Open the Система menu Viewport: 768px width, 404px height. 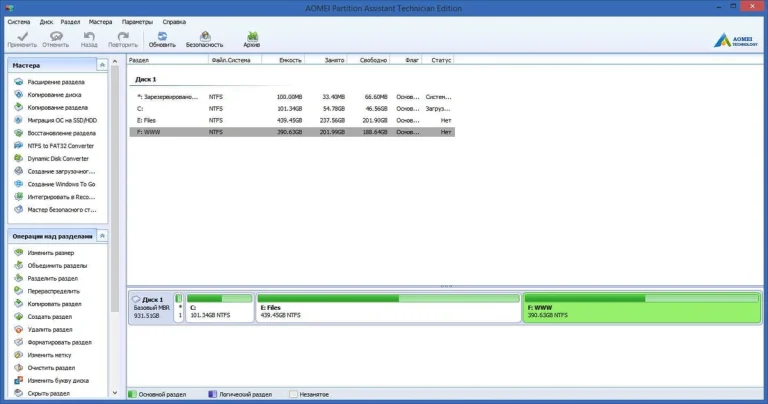[19, 22]
